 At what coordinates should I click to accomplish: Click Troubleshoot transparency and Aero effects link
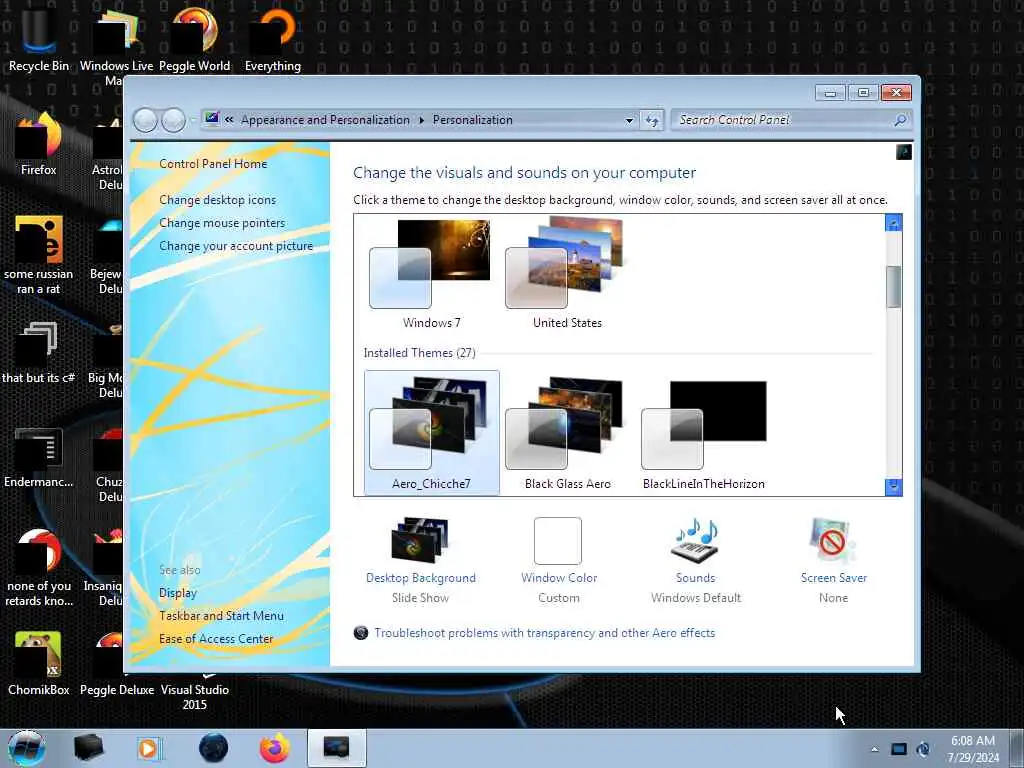pos(544,633)
